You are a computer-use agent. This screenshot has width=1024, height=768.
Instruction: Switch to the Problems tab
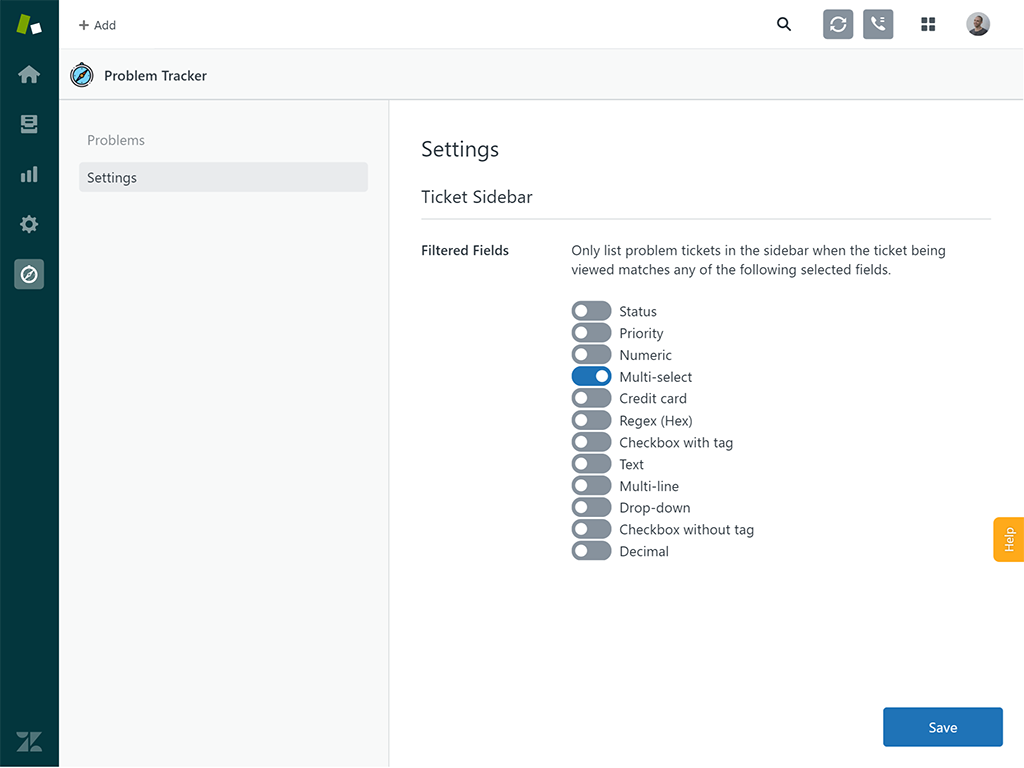116,140
